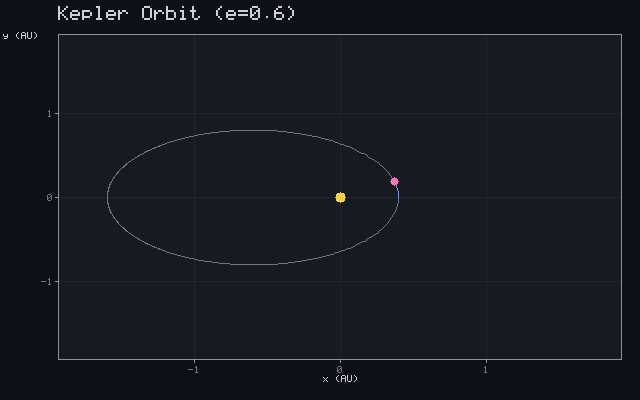640x400 pixels.
Task: Click the yellow sun marker at origin
Action: 340,198
